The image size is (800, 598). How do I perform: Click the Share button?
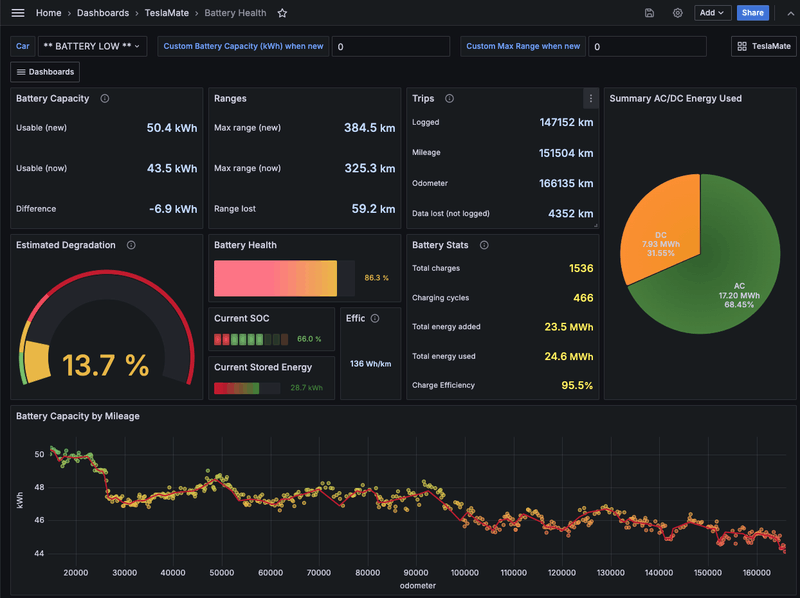coord(752,13)
